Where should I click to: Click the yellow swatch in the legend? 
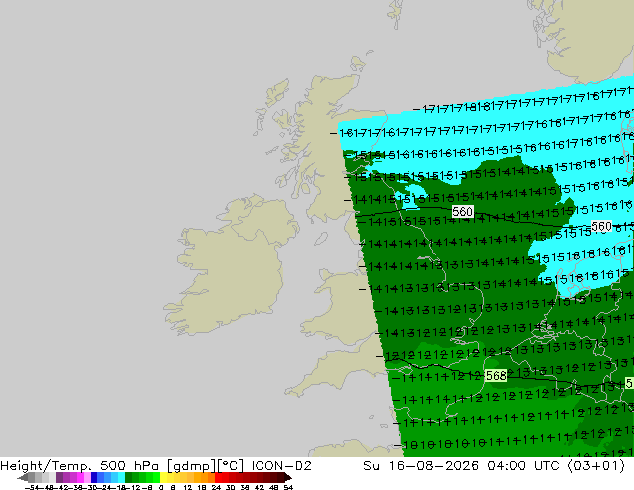point(163,477)
